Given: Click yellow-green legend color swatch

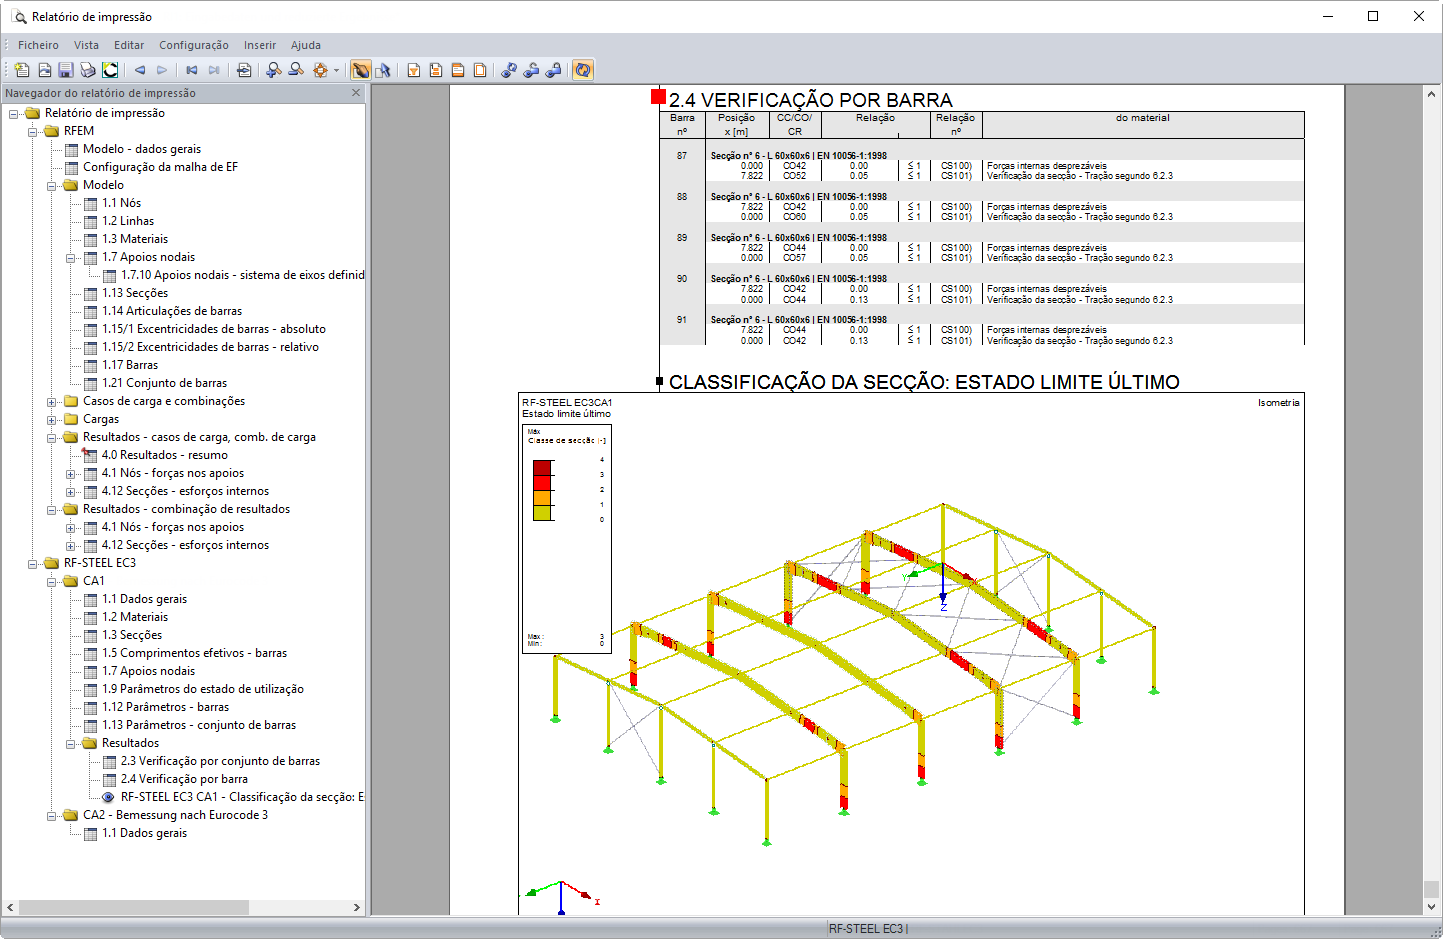Looking at the screenshot, I should [542, 512].
